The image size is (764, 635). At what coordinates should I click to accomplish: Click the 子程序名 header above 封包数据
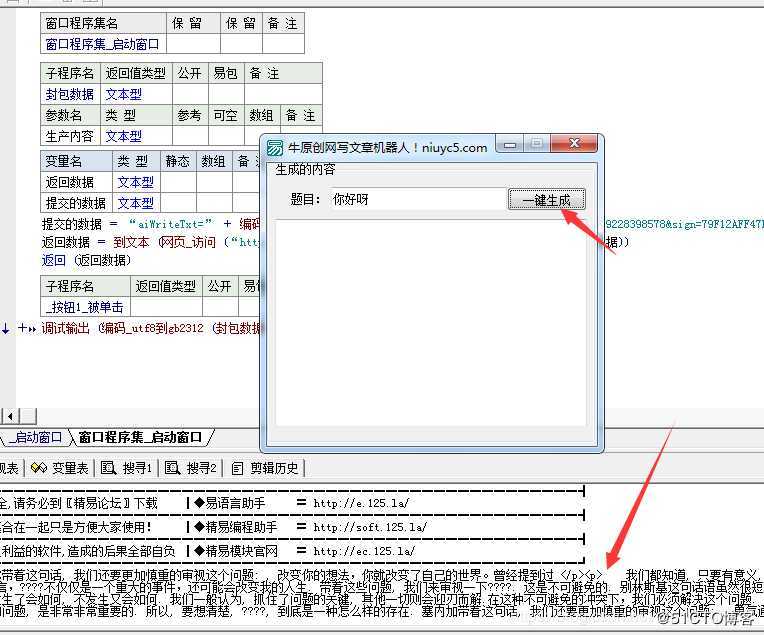[x=70, y=73]
